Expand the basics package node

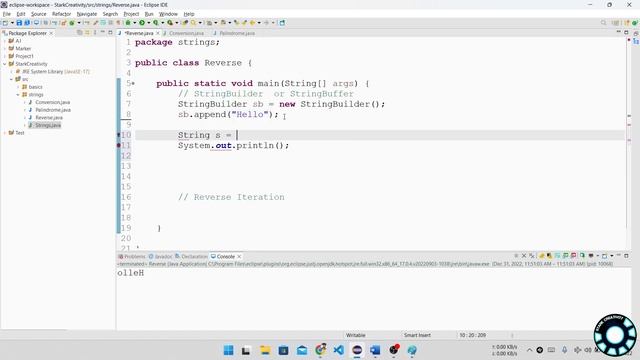click(18, 87)
